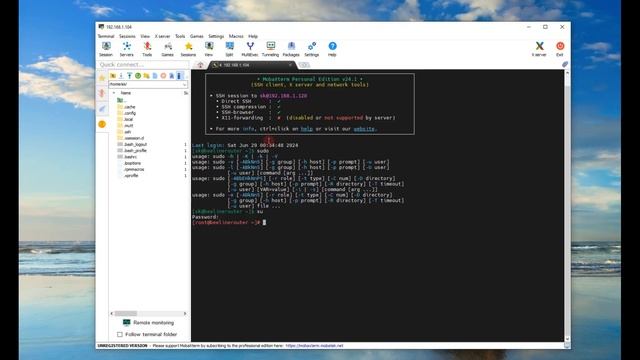Open the View menu
The width and height of the screenshot is (640, 360).
[145, 36]
